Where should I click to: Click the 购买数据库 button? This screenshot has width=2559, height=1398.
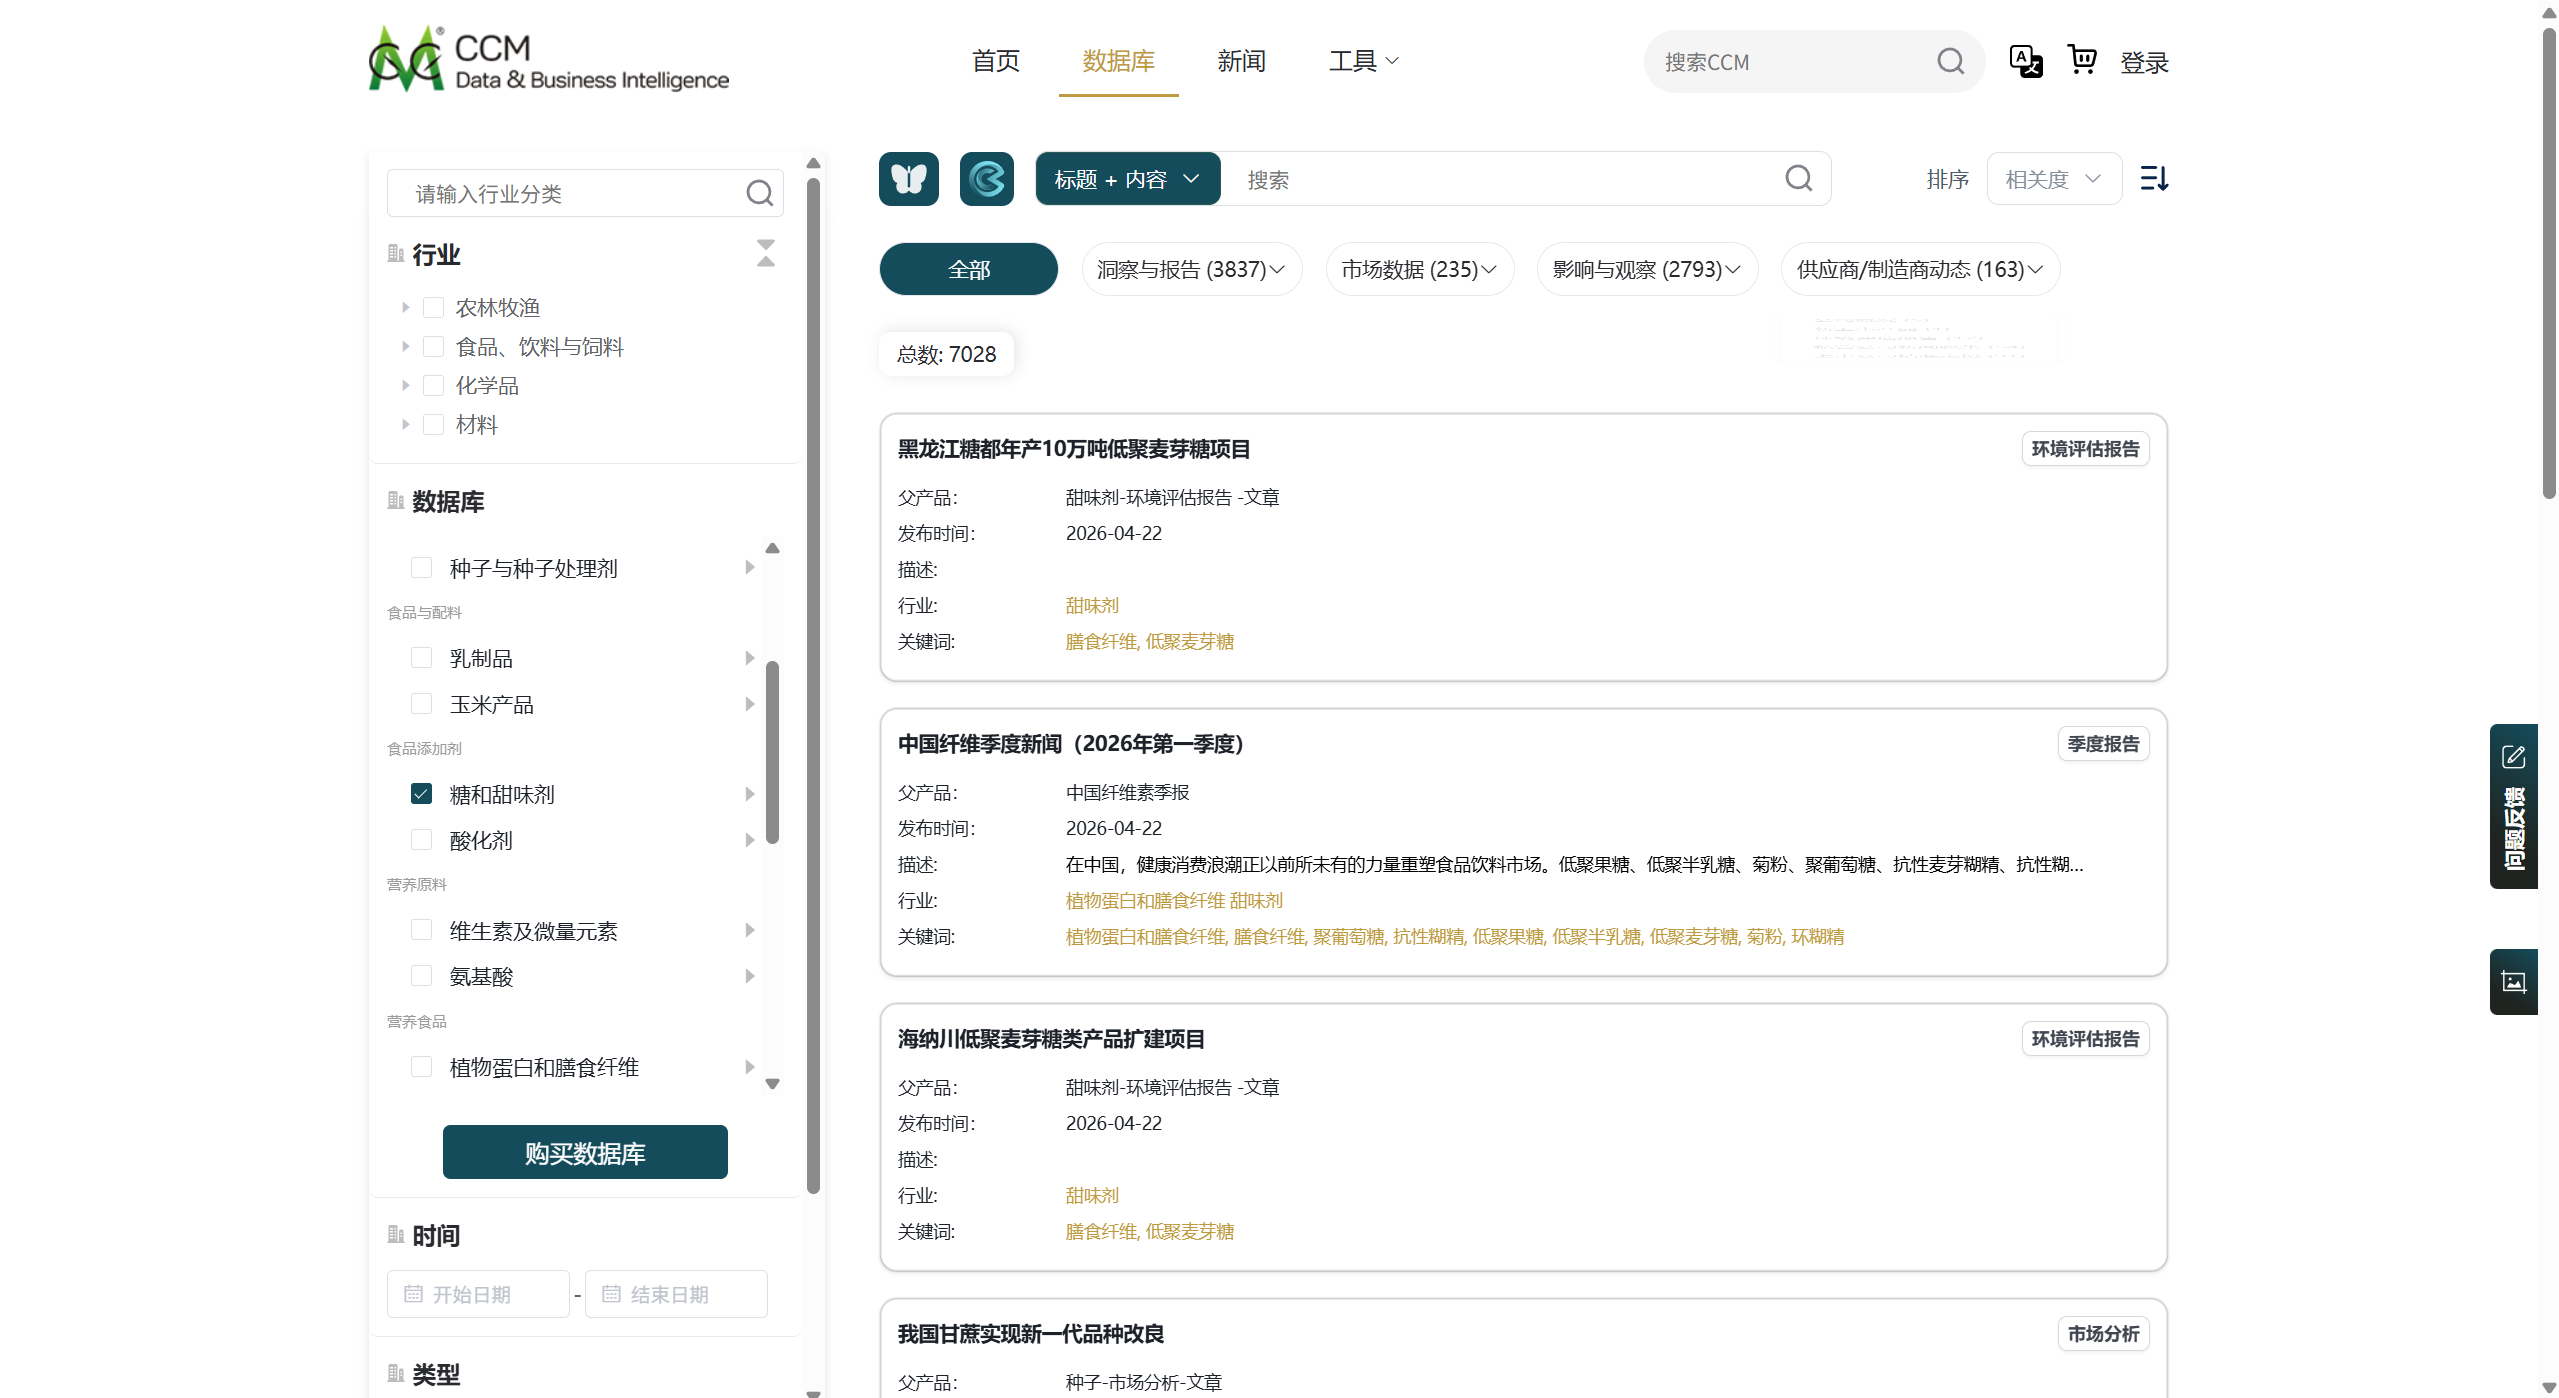[585, 1153]
